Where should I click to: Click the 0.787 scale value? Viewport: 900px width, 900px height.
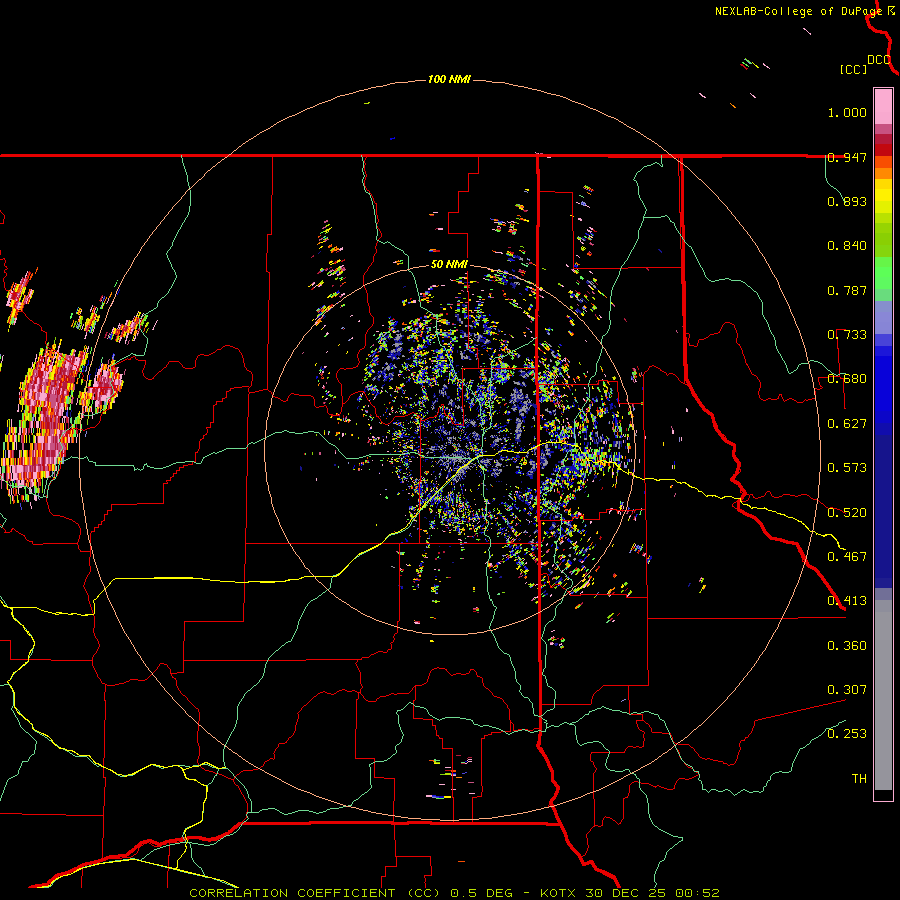point(847,290)
